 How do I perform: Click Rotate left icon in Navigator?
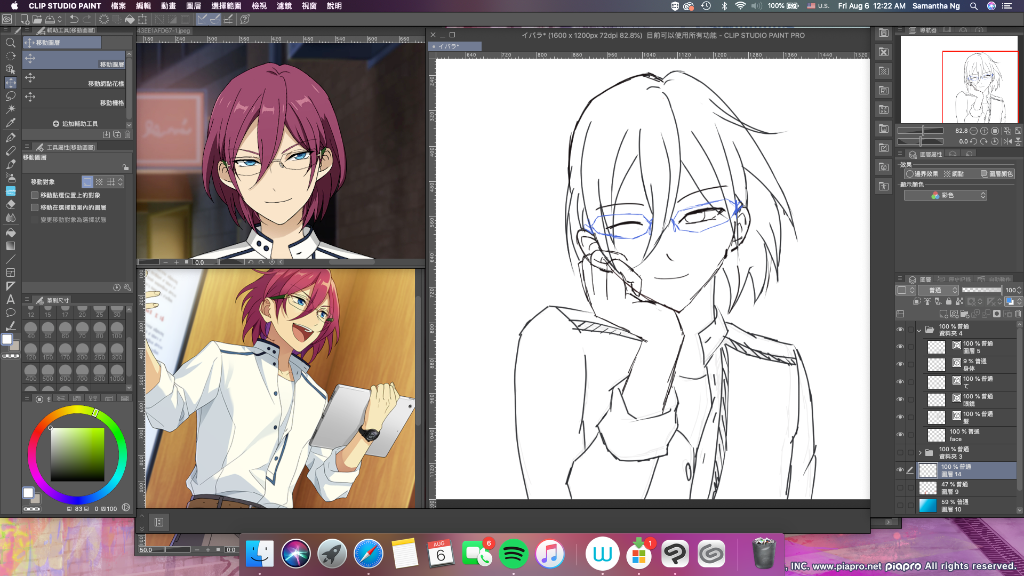click(x=973, y=140)
